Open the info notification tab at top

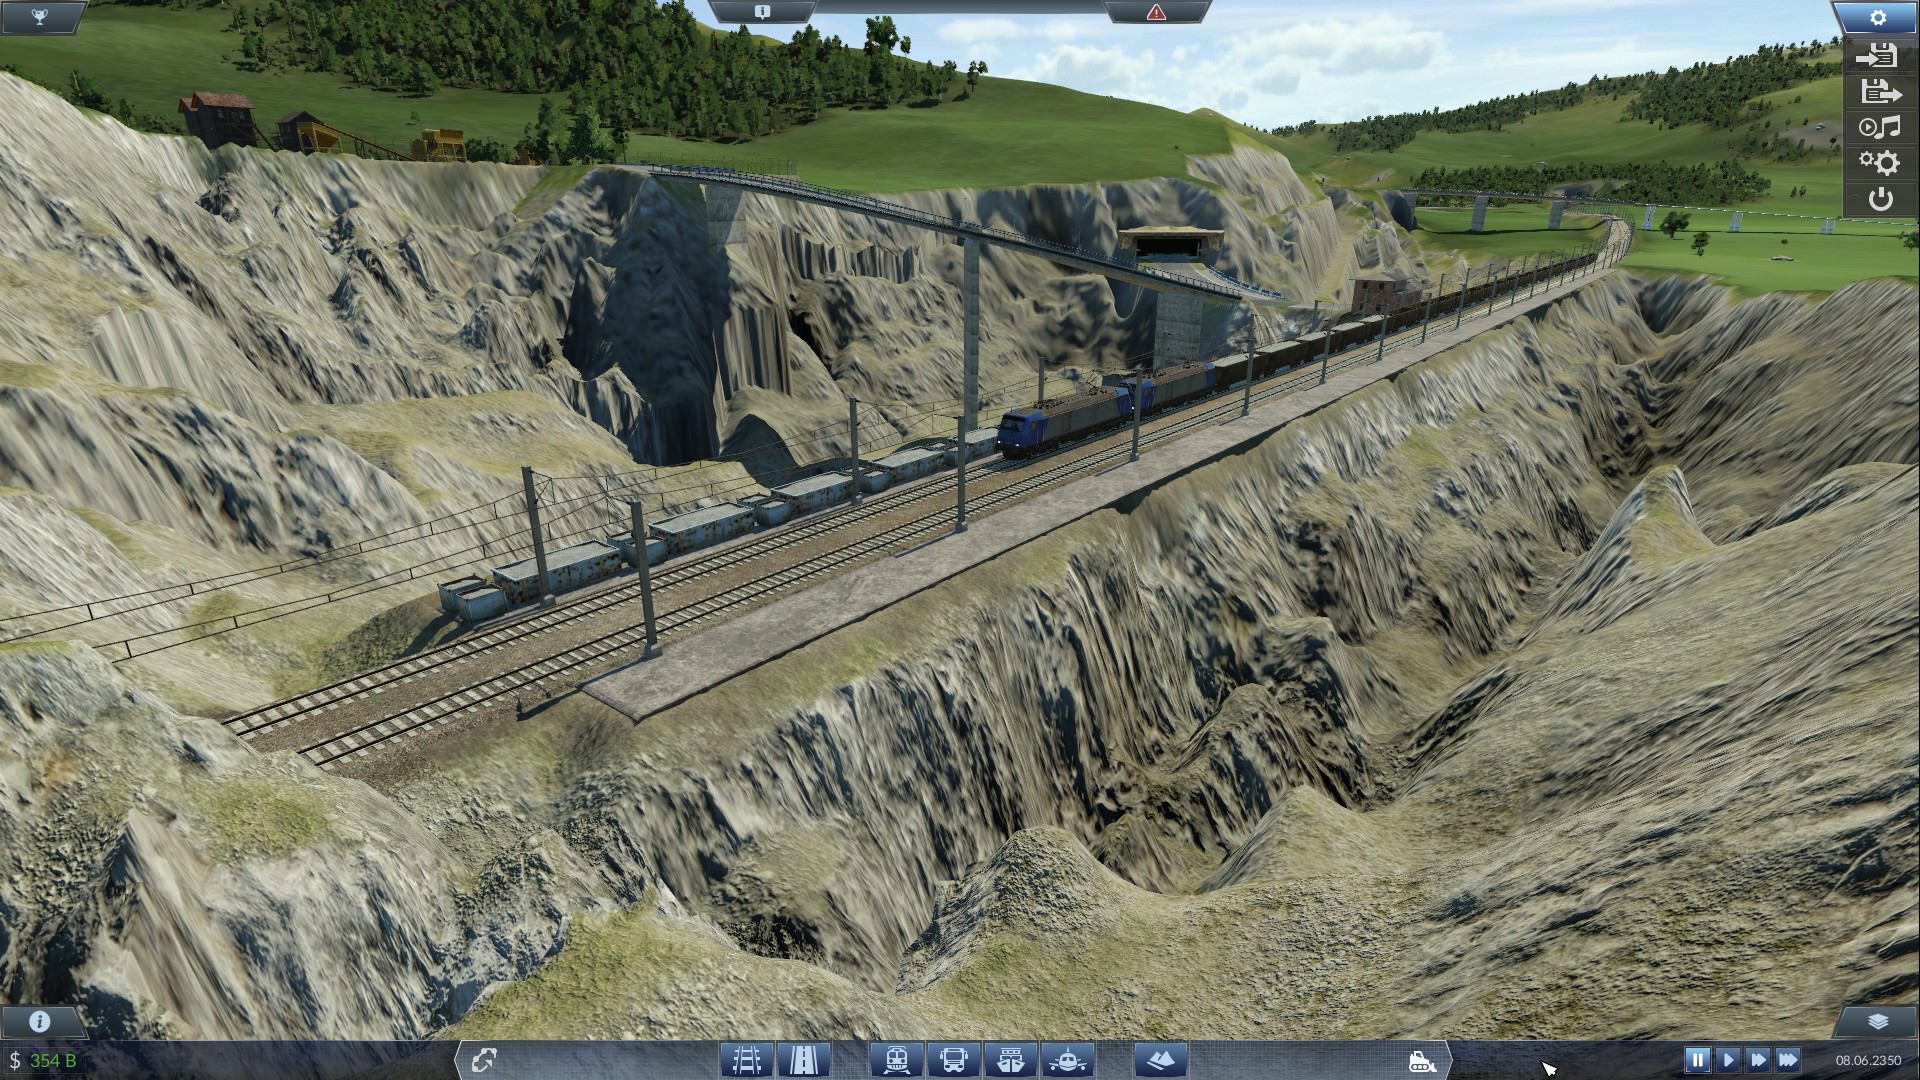click(x=763, y=12)
